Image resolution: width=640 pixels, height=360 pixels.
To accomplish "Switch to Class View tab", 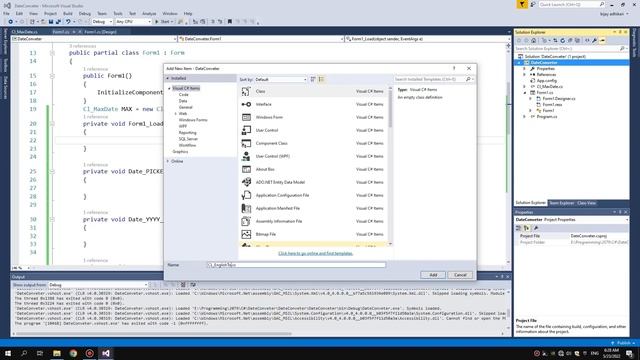I will (x=587, y=203).
